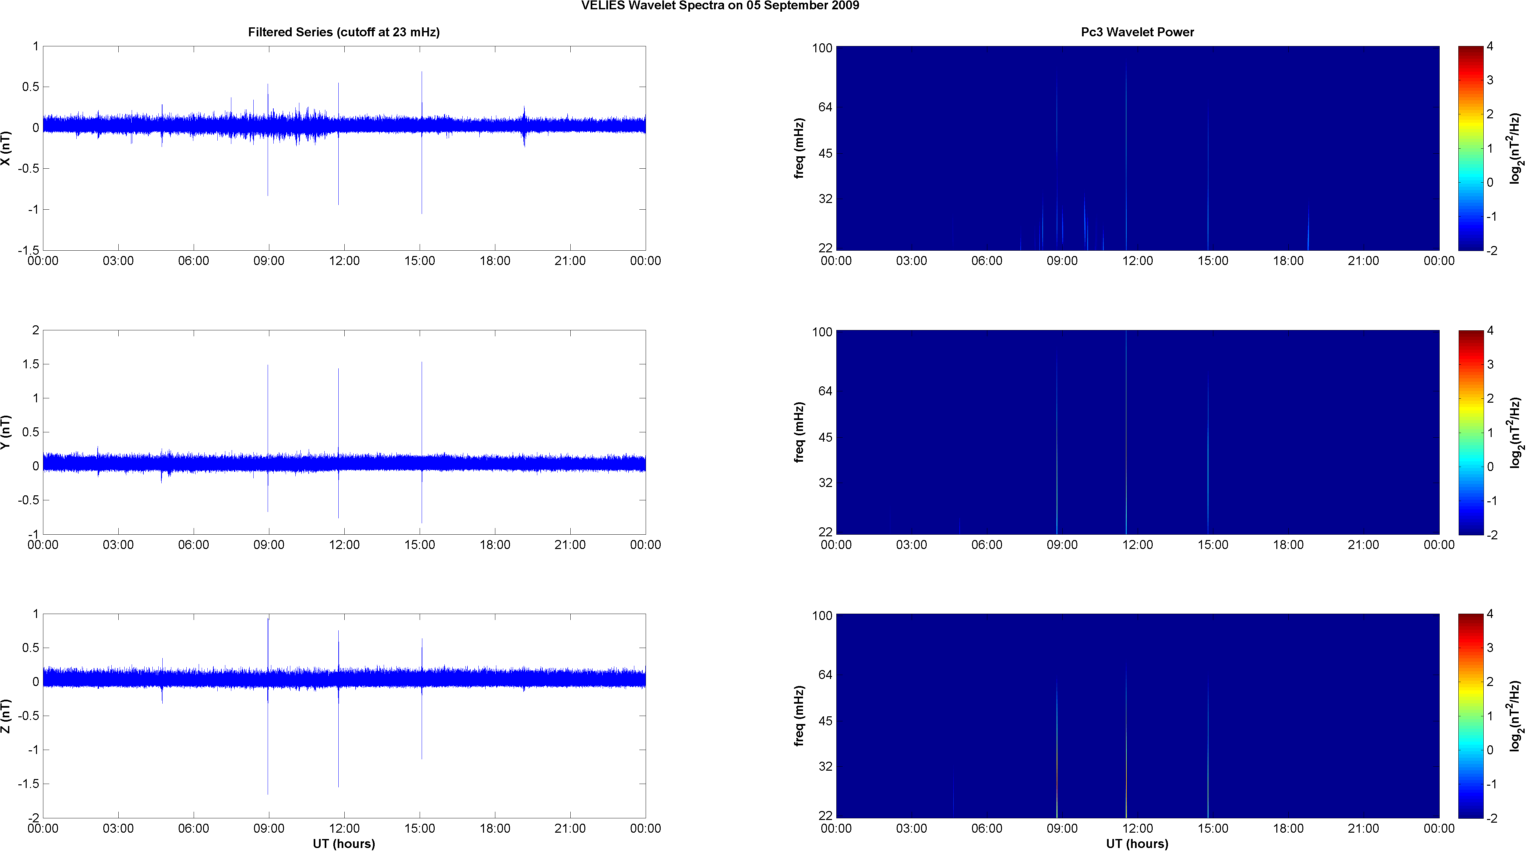Image resolution: width=1526 pixels, height=851 pixels.
Task: Click the log2(nT²/Hz) label of the top colorbar
Action: 1516,148
